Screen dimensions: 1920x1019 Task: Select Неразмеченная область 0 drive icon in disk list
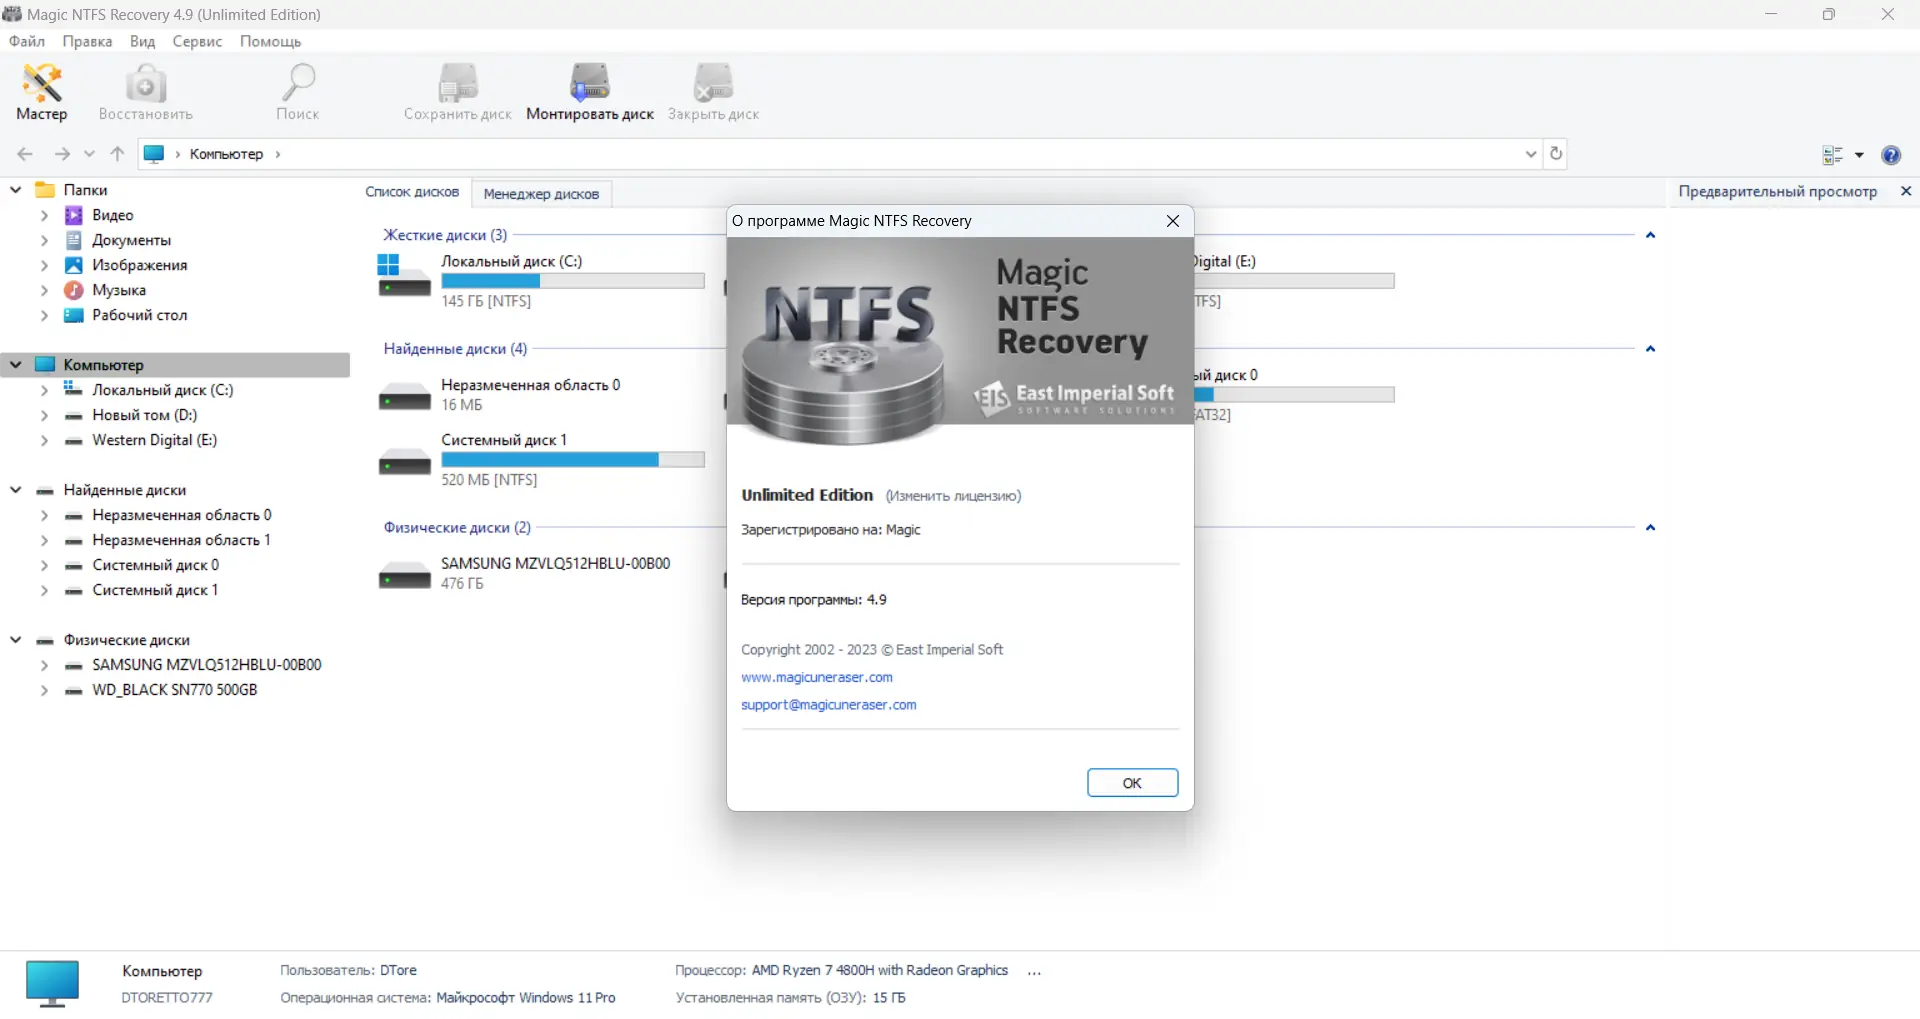404,398
